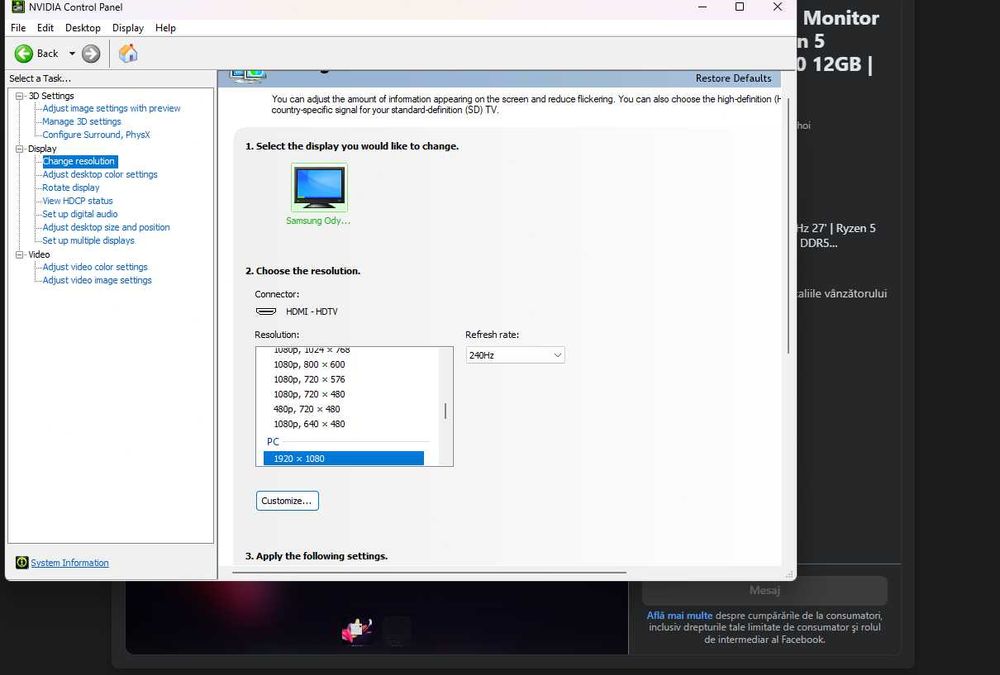
Task: Choose resolution 1080p, 720 × 480
Action: [x=309, y=394]
